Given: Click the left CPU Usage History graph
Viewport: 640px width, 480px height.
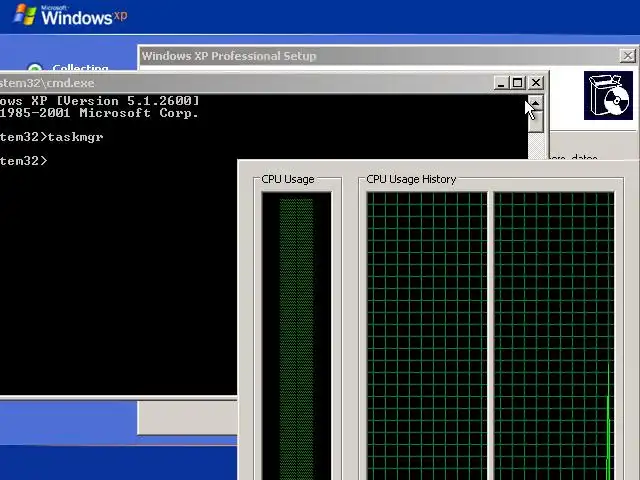Looking at the screenshot, I should click(427, 336).
